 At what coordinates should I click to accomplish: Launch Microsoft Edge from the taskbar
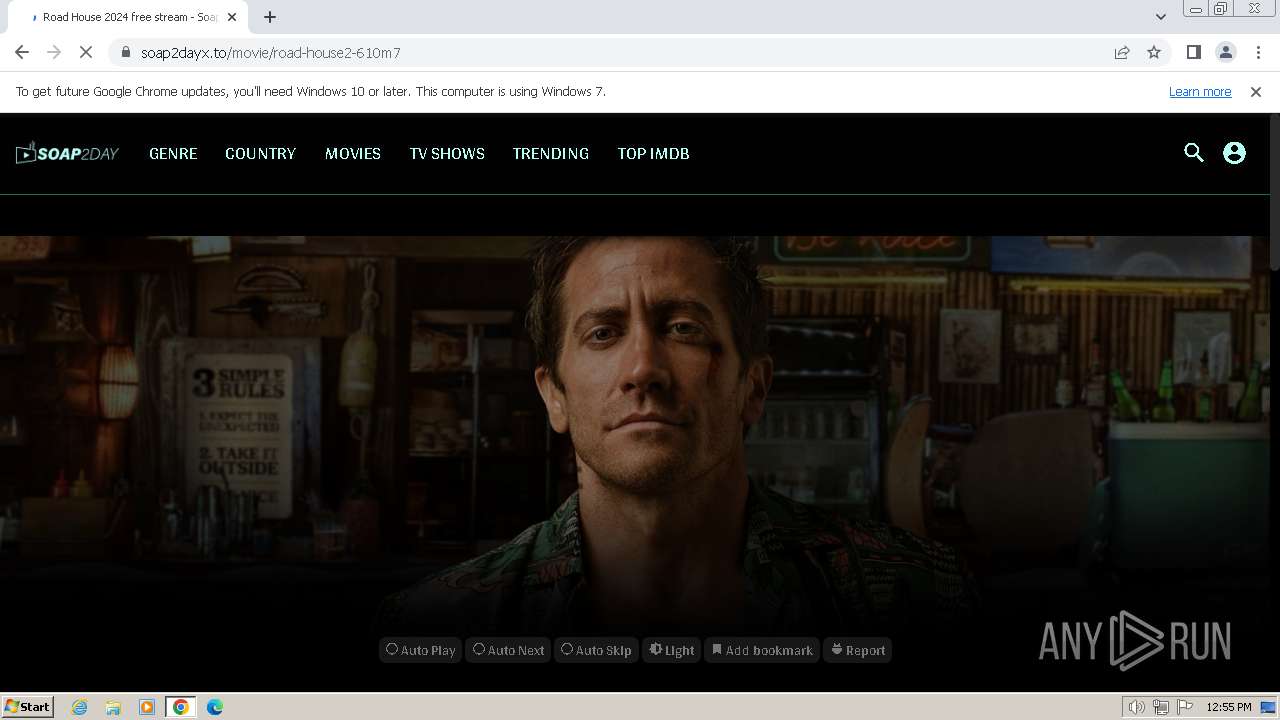[215, 707]
